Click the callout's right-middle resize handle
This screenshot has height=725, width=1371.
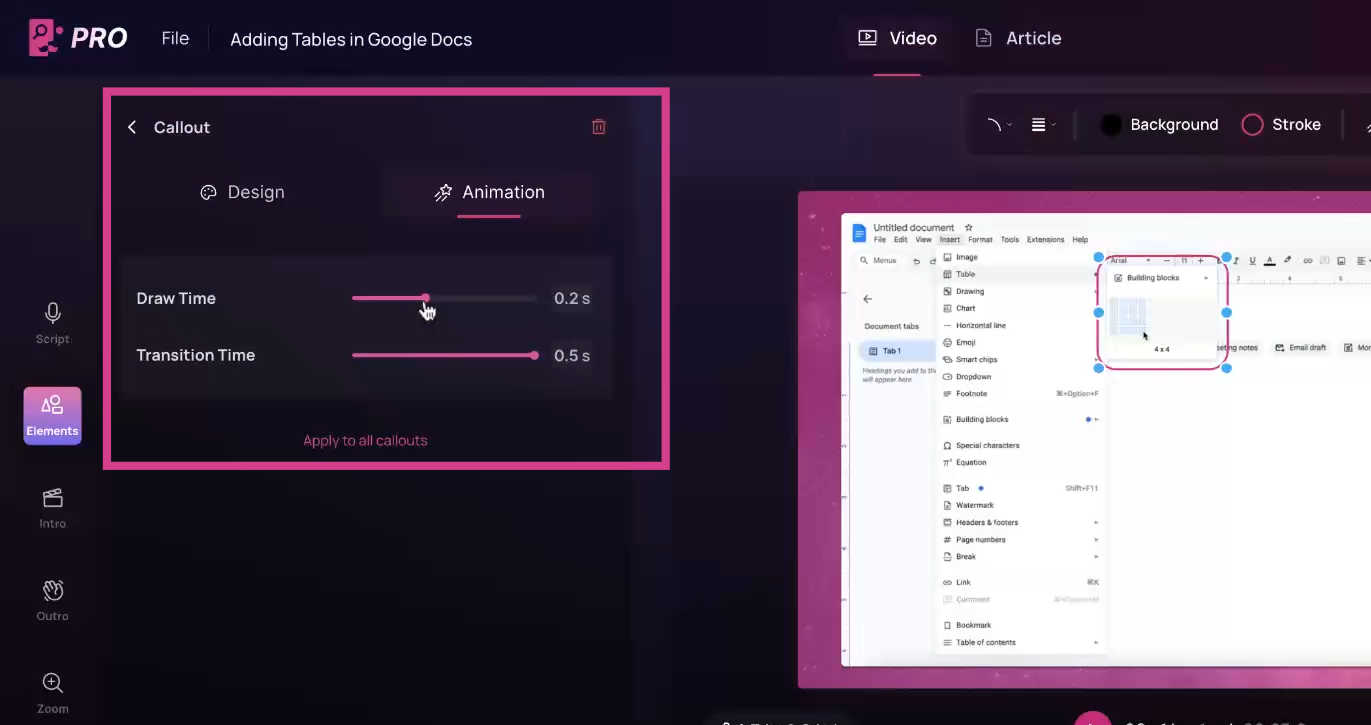pyautogui.click(x=1227, y=313)
